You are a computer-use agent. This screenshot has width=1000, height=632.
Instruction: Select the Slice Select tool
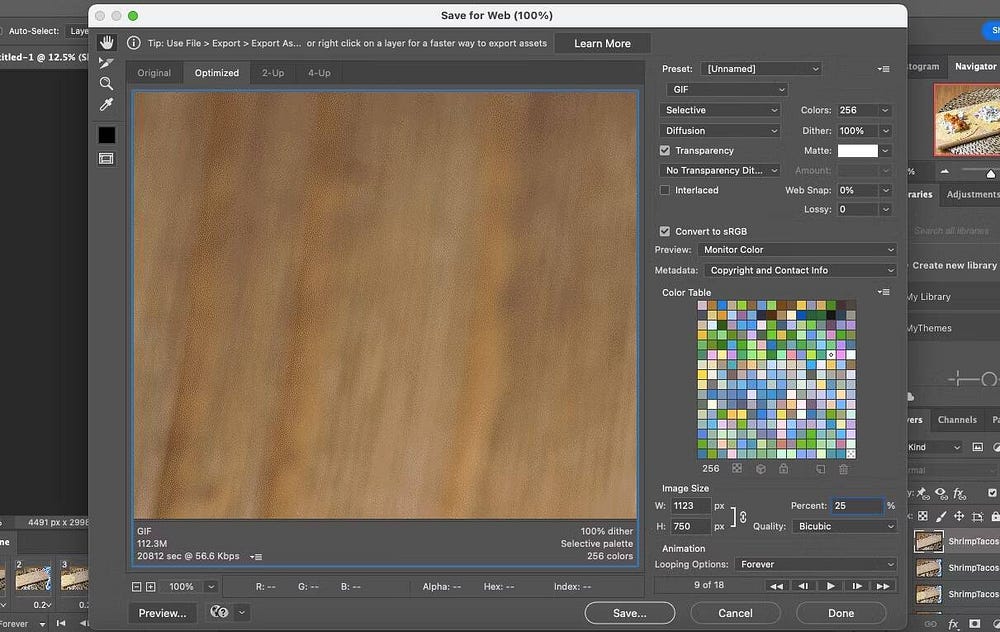tap(106, 64)
